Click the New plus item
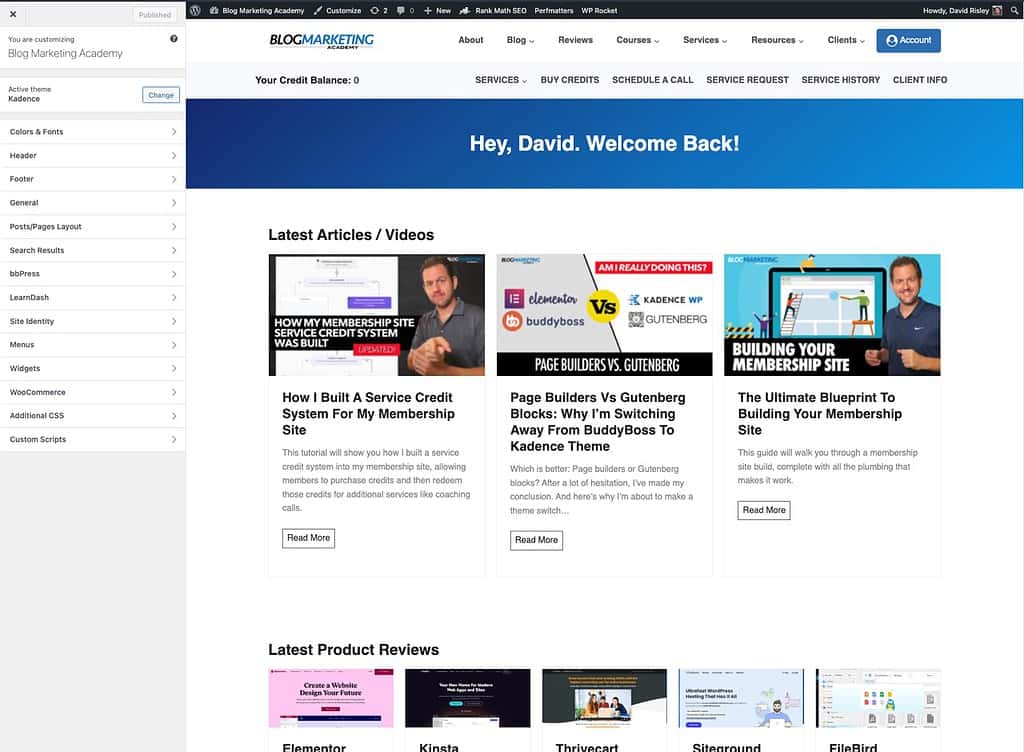Viewport: 1024px width, 752px height. [x=437, y=10]
